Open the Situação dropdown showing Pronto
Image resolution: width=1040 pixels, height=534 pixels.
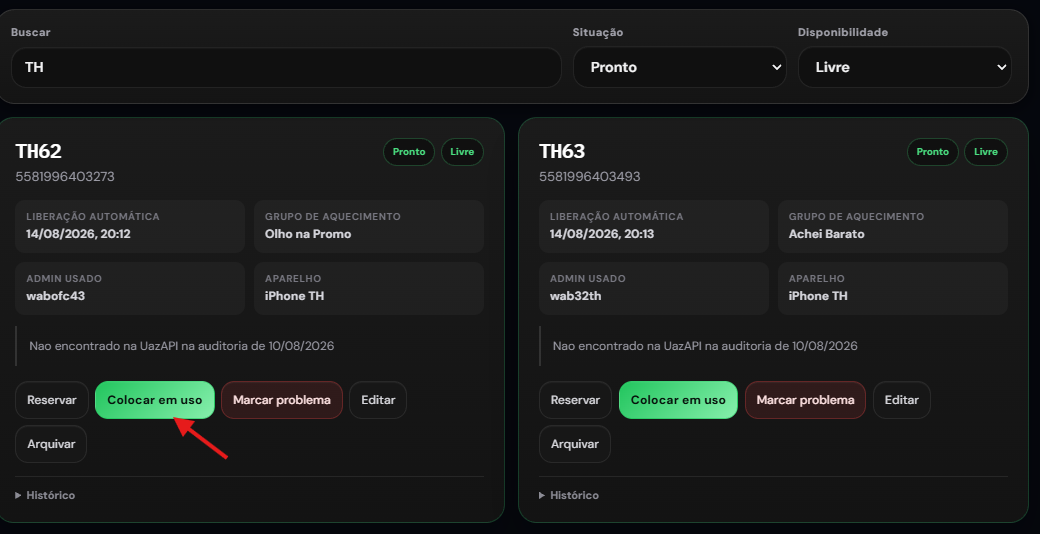pos(679,67)
